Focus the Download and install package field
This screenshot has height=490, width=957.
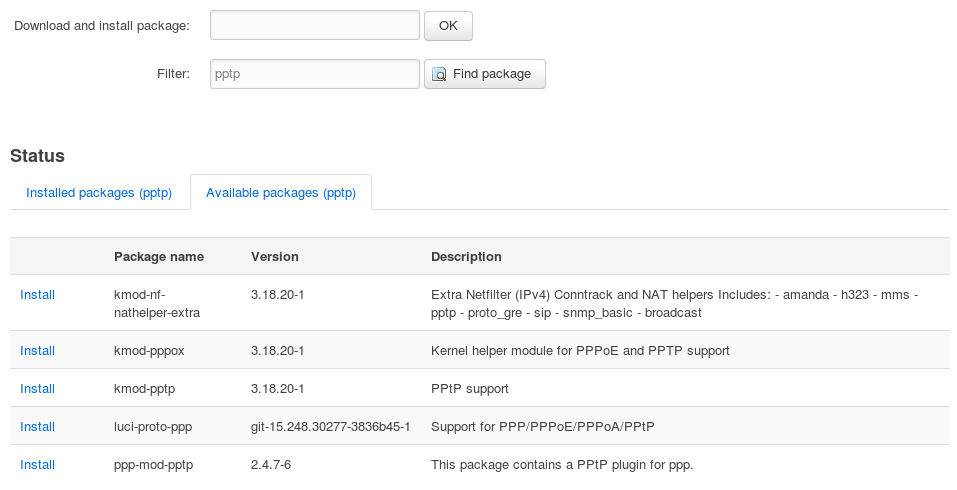coord(315,25)
